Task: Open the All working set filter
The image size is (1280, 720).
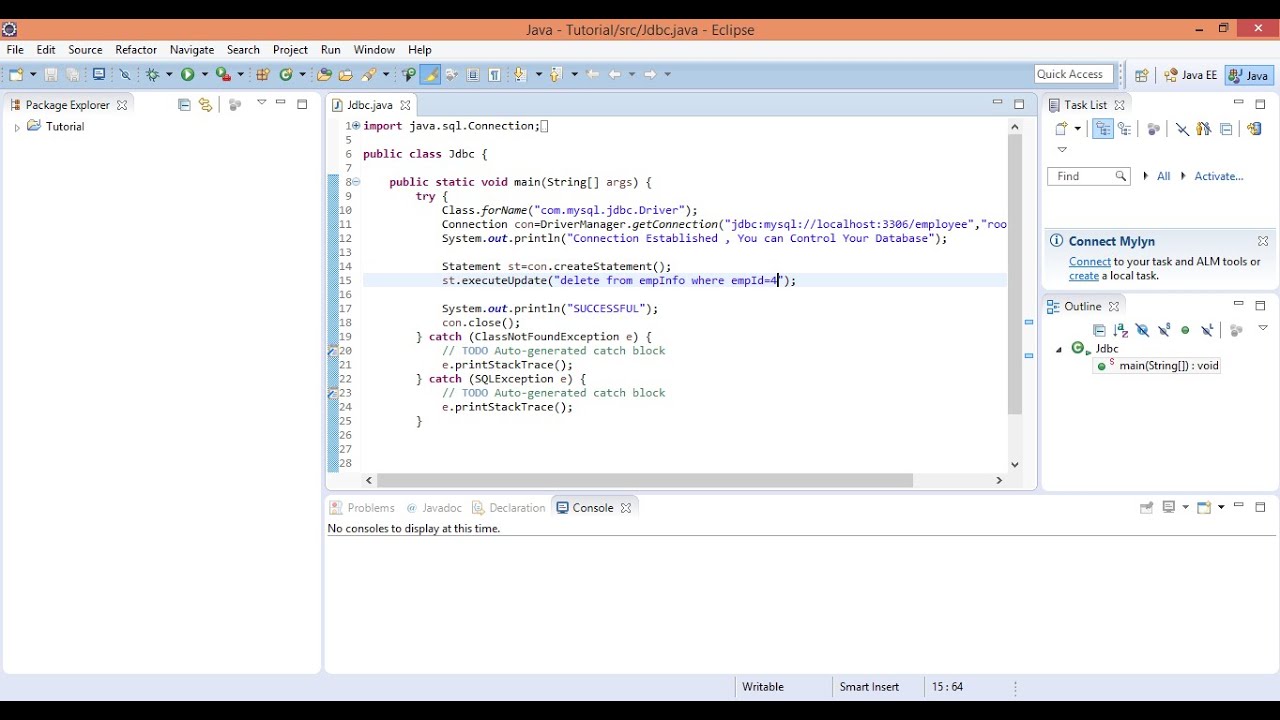Action: [1163, 176]
